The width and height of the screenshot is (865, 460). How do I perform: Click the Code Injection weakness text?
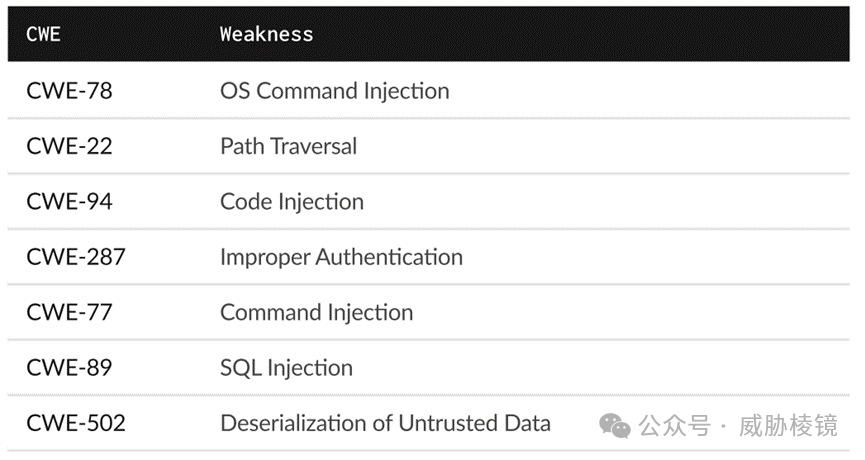[292, 202]
